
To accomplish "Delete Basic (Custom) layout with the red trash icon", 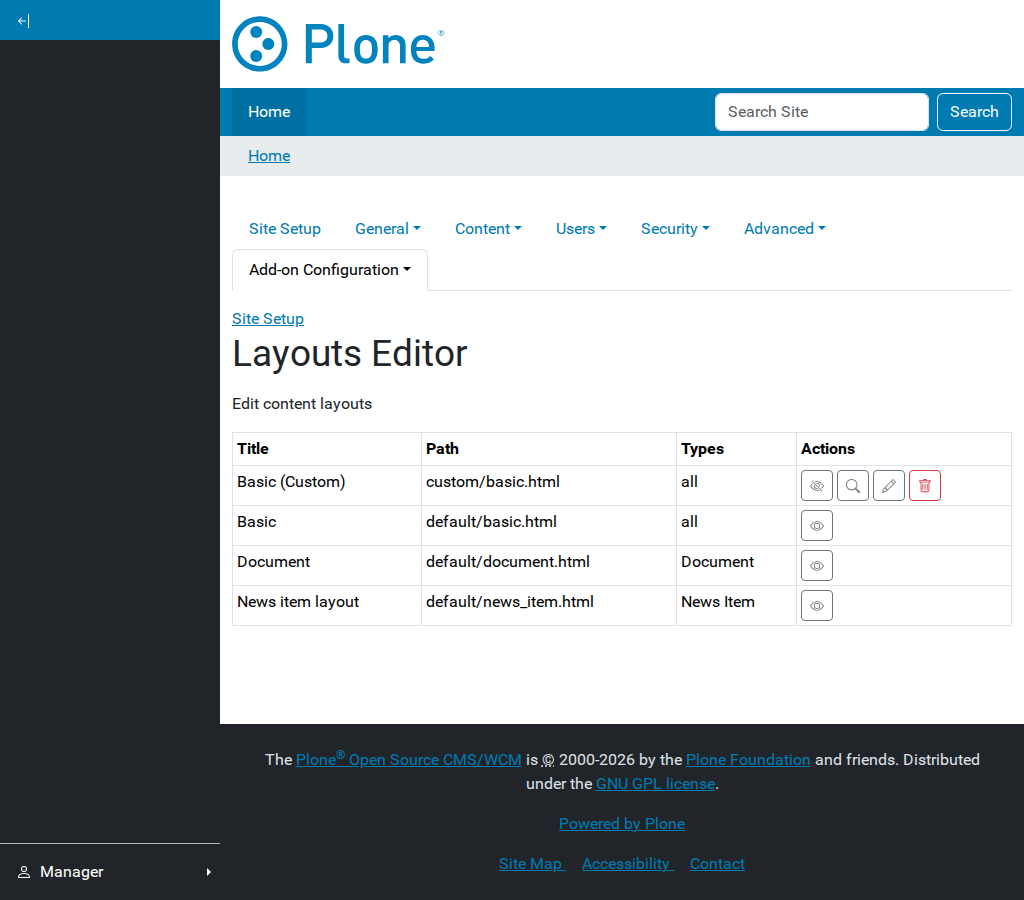I will tap(924, 485).
